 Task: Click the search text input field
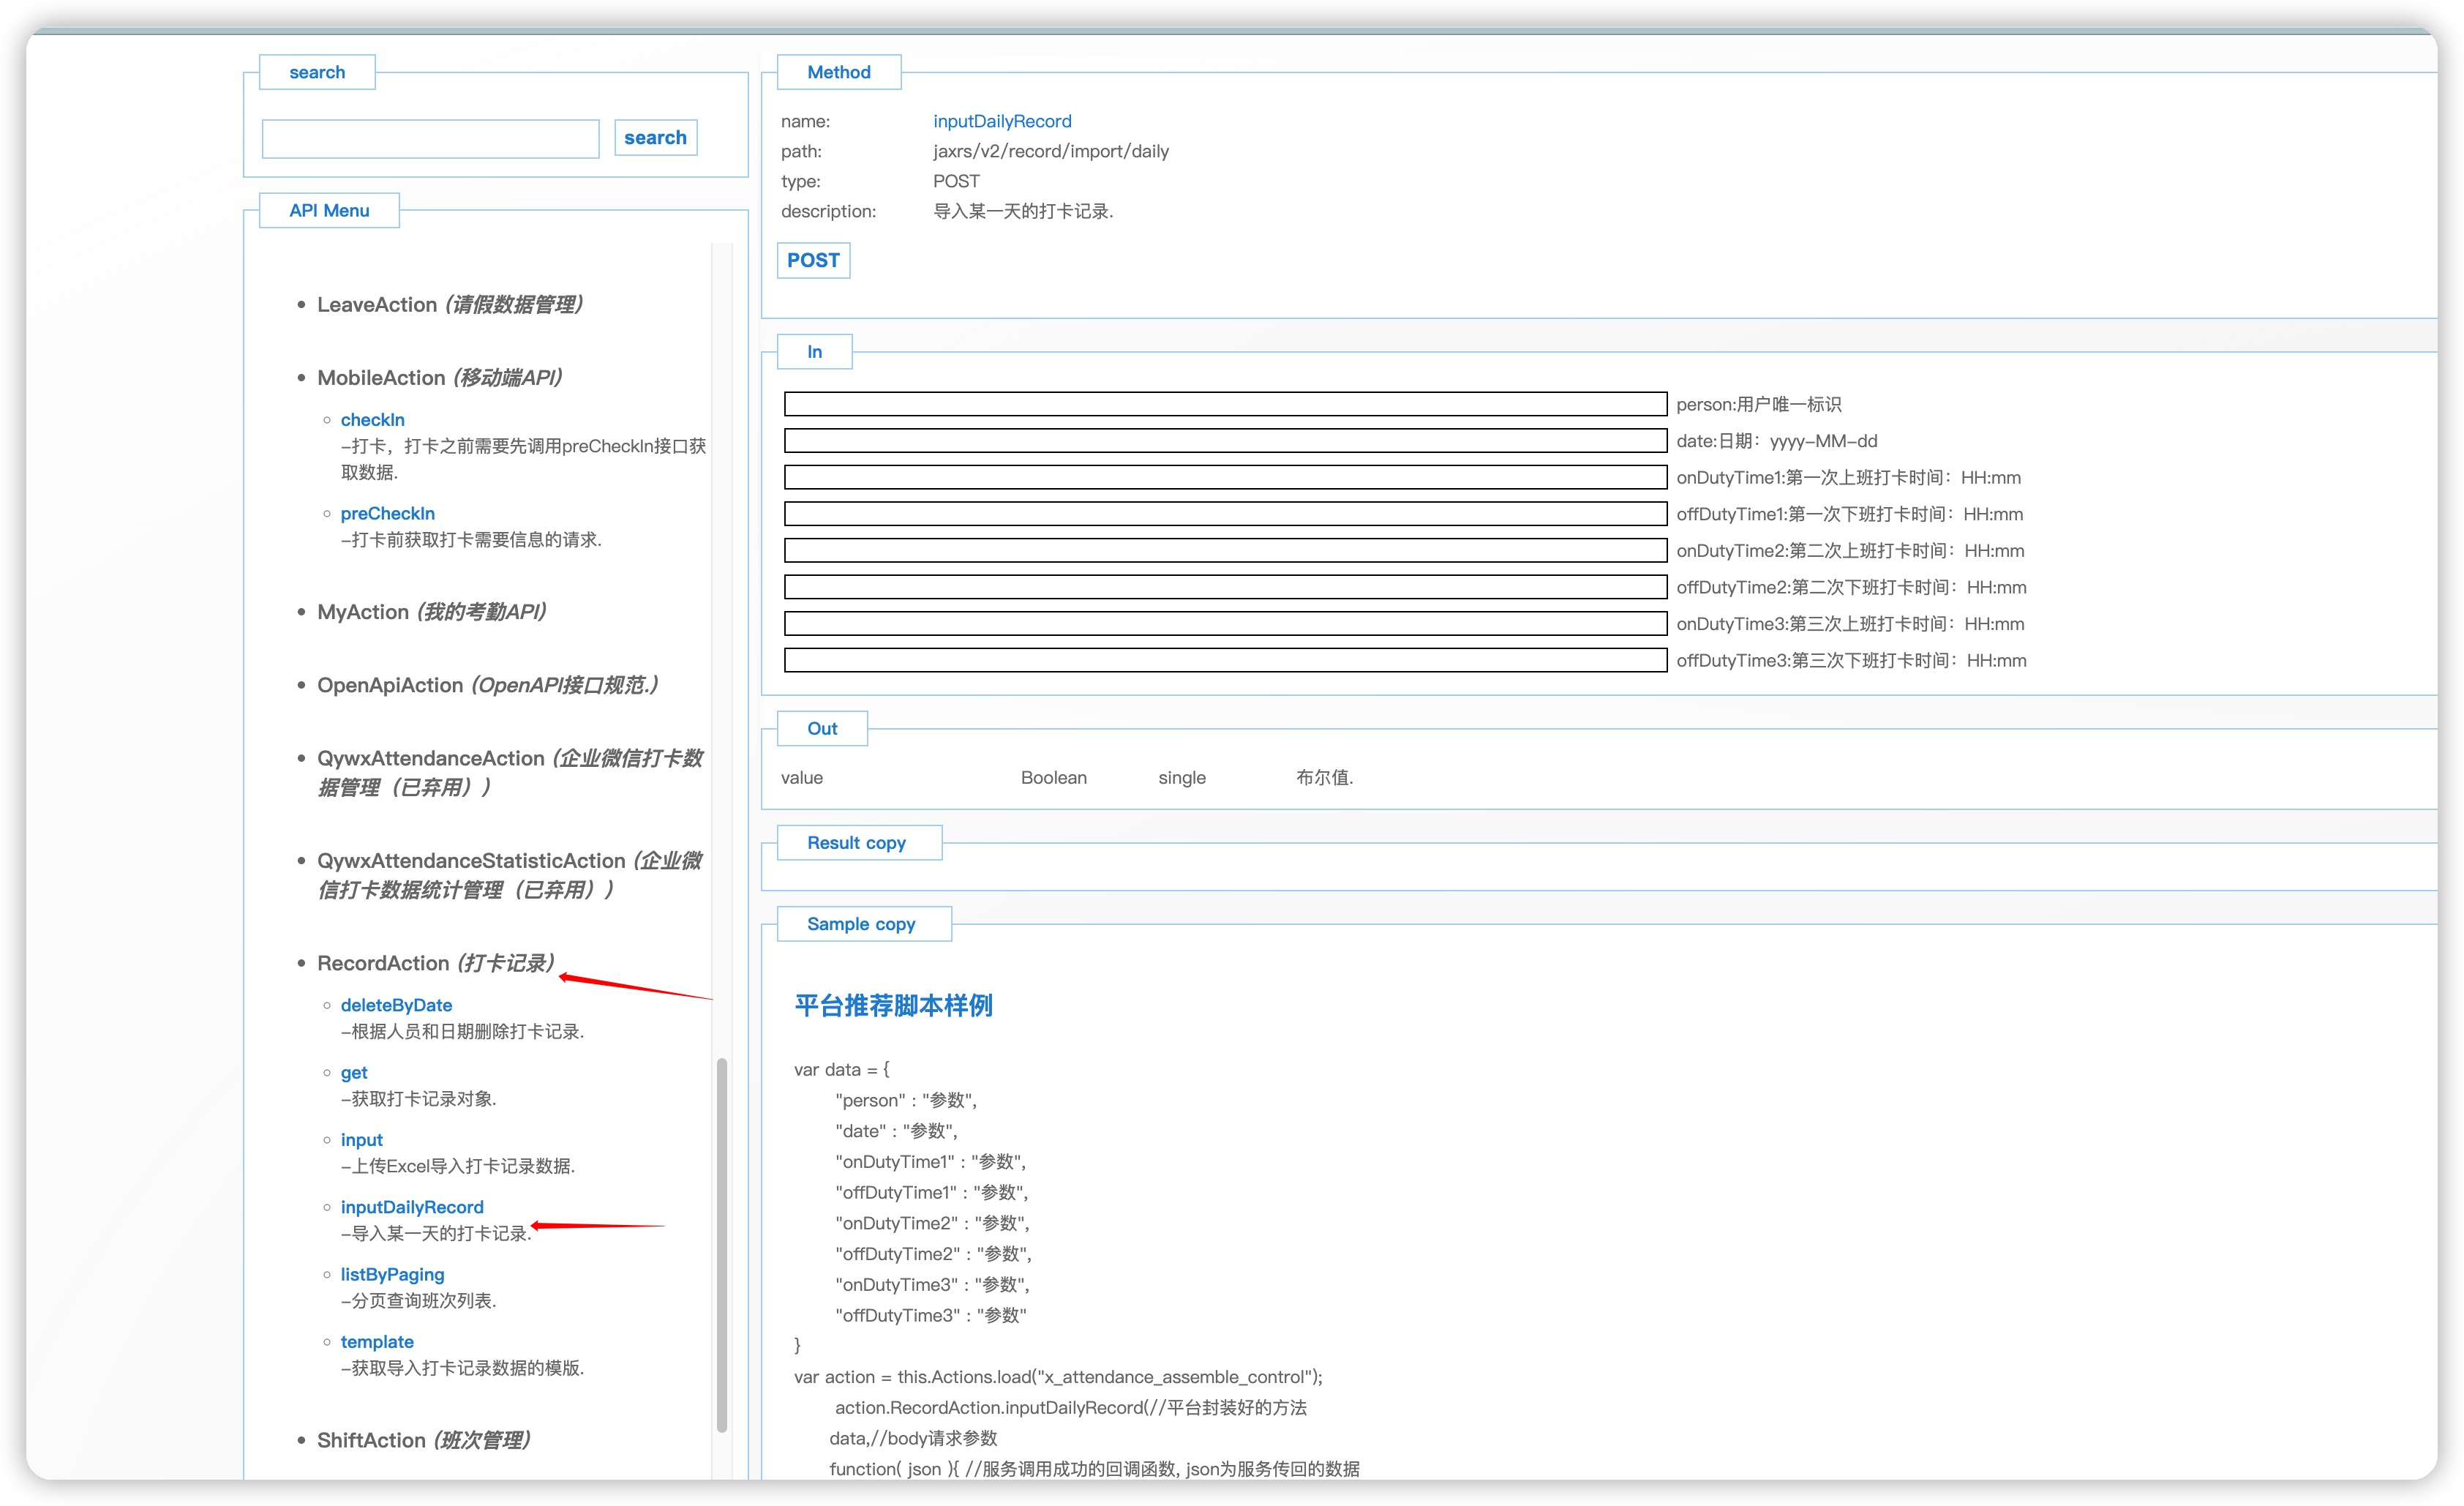click(430, 139)
